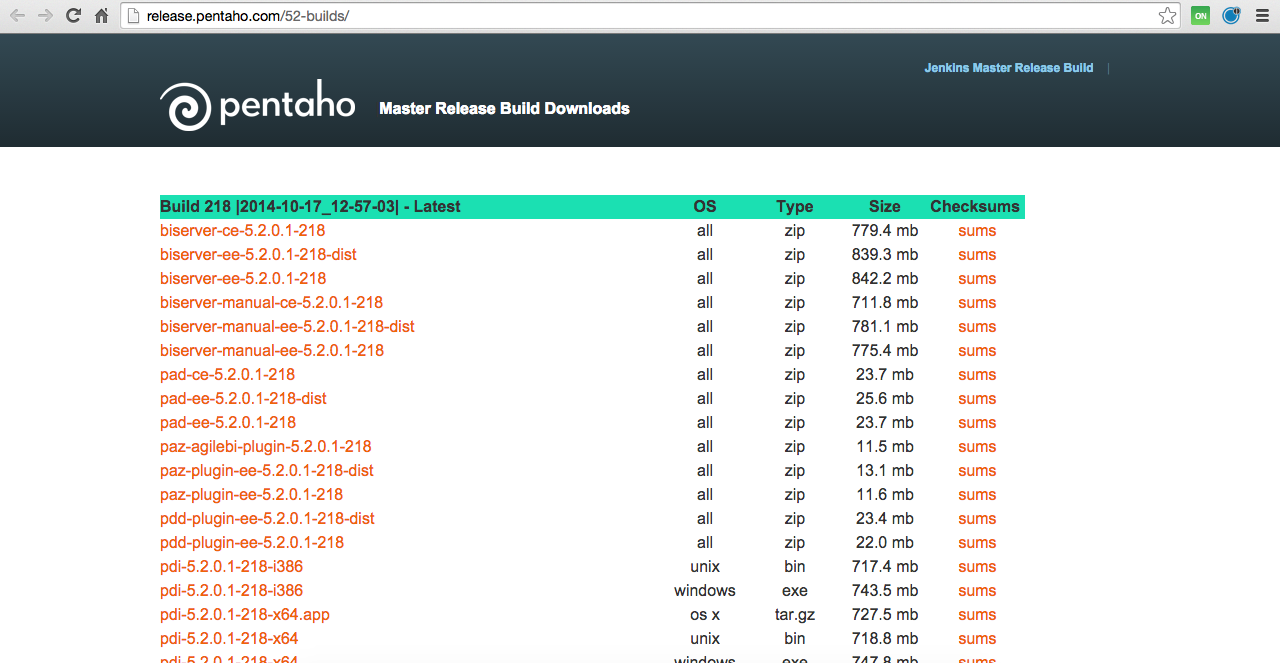Viewport: 1280px width, 663px height.
Task: View sums for paz-agilebi-plugin-5.2.0.1-218
Action: tap(977, 447)
